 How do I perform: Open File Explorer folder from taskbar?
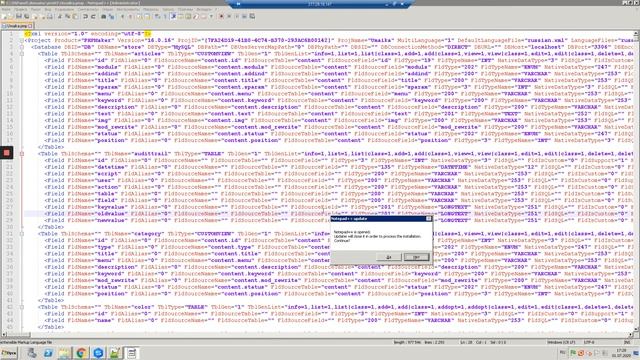click(x=64, y=353)
